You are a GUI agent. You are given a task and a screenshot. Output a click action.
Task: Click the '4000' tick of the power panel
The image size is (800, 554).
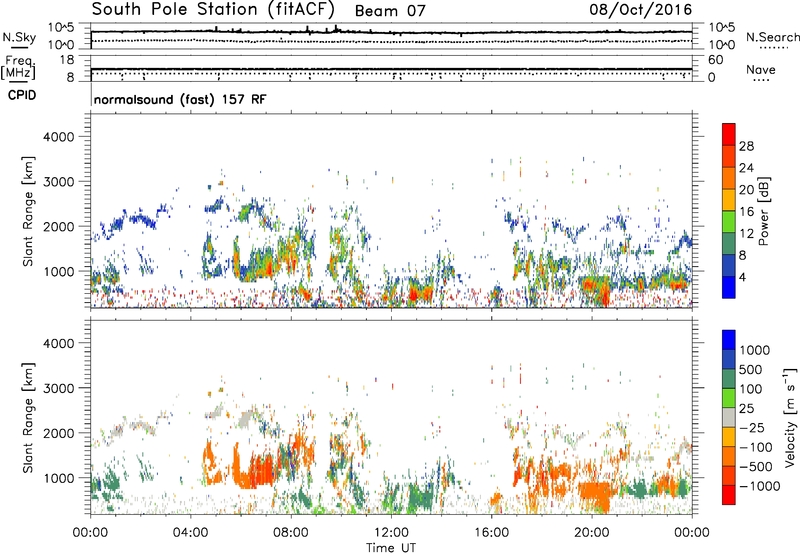point(59,137)
